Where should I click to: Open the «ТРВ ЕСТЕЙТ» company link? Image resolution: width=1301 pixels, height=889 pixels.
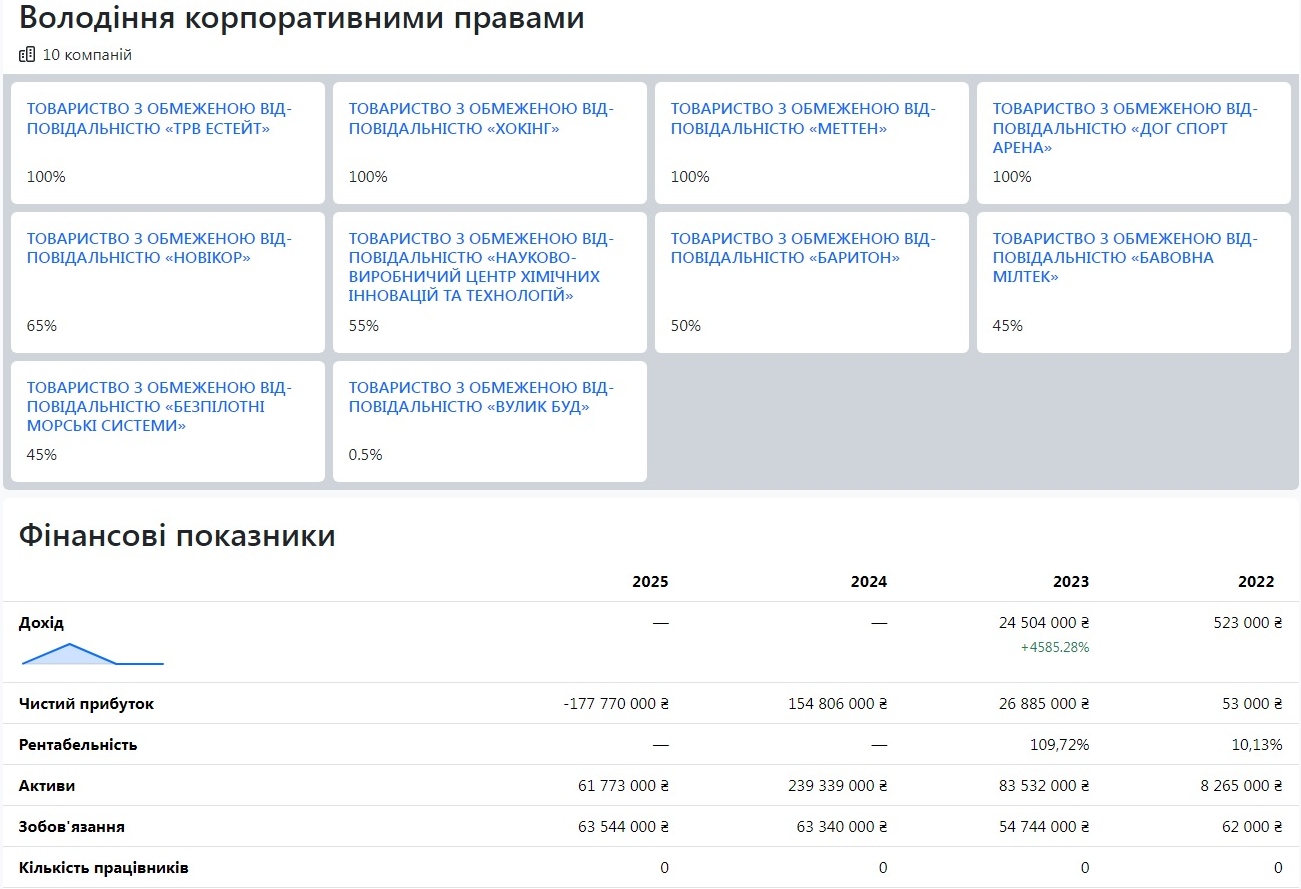(160, 118)
